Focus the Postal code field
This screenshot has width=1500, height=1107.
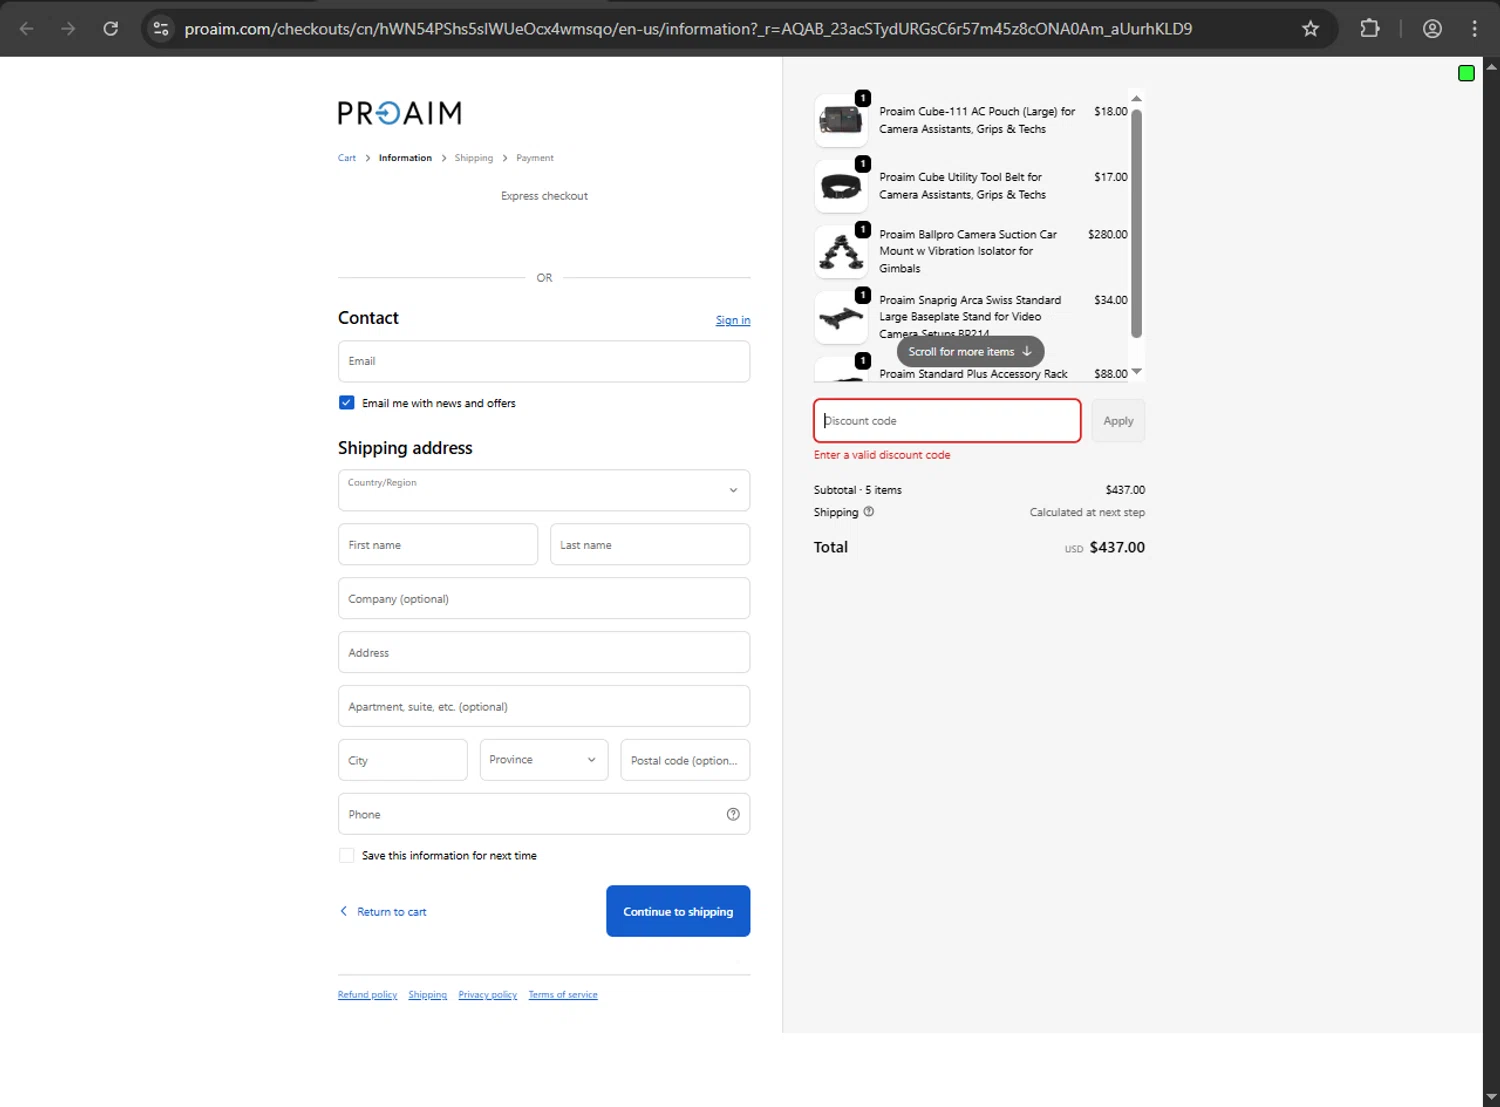pos(685,760)
